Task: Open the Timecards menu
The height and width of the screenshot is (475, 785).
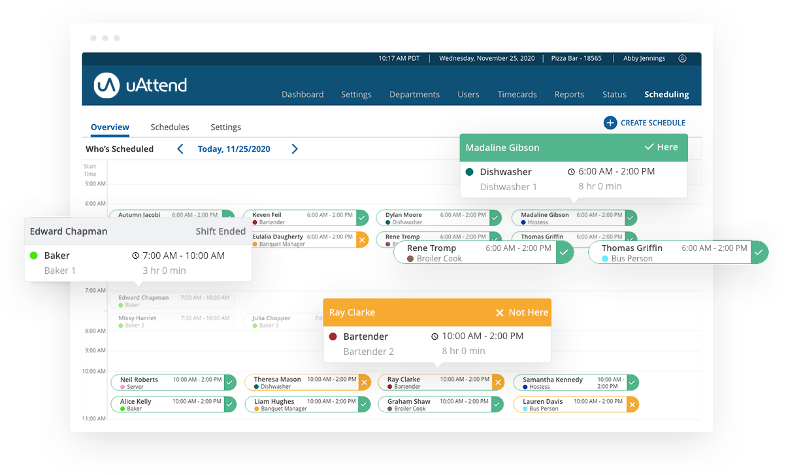Action: [517, 95]
